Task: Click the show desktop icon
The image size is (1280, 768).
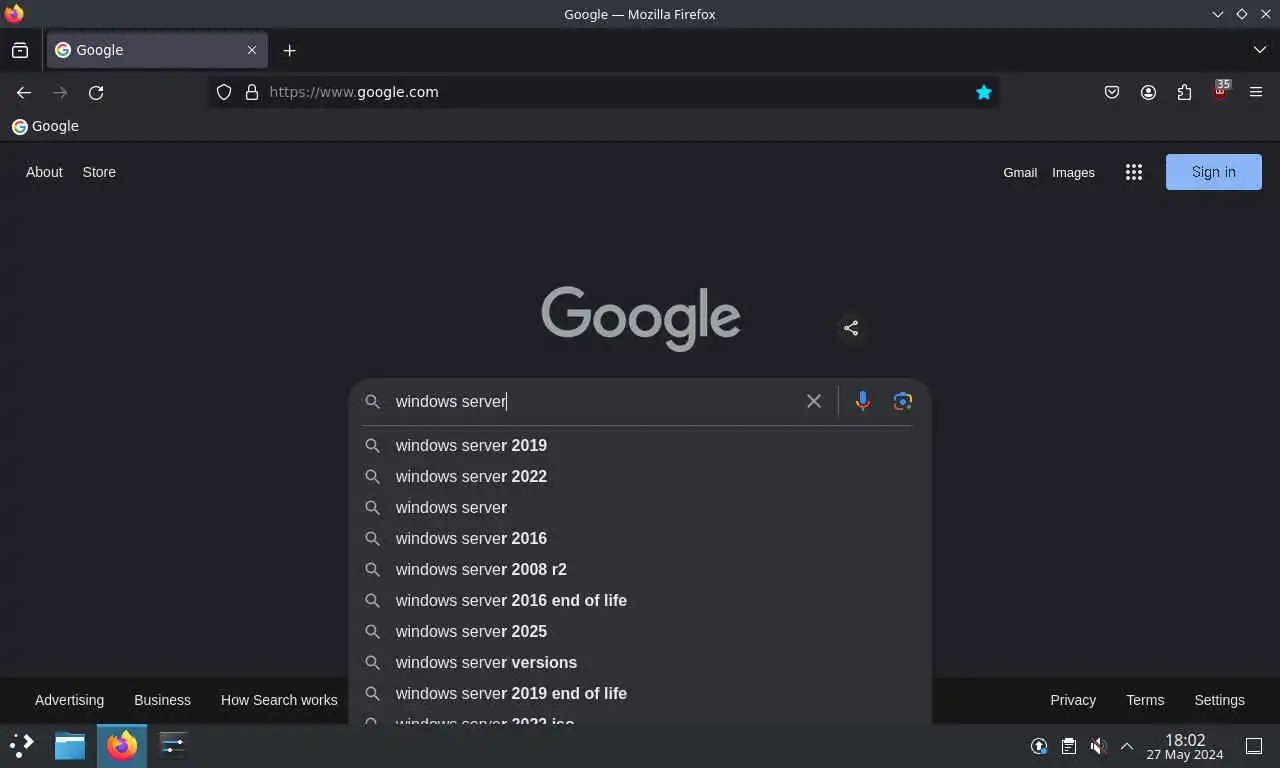Action: (1254, 746)
